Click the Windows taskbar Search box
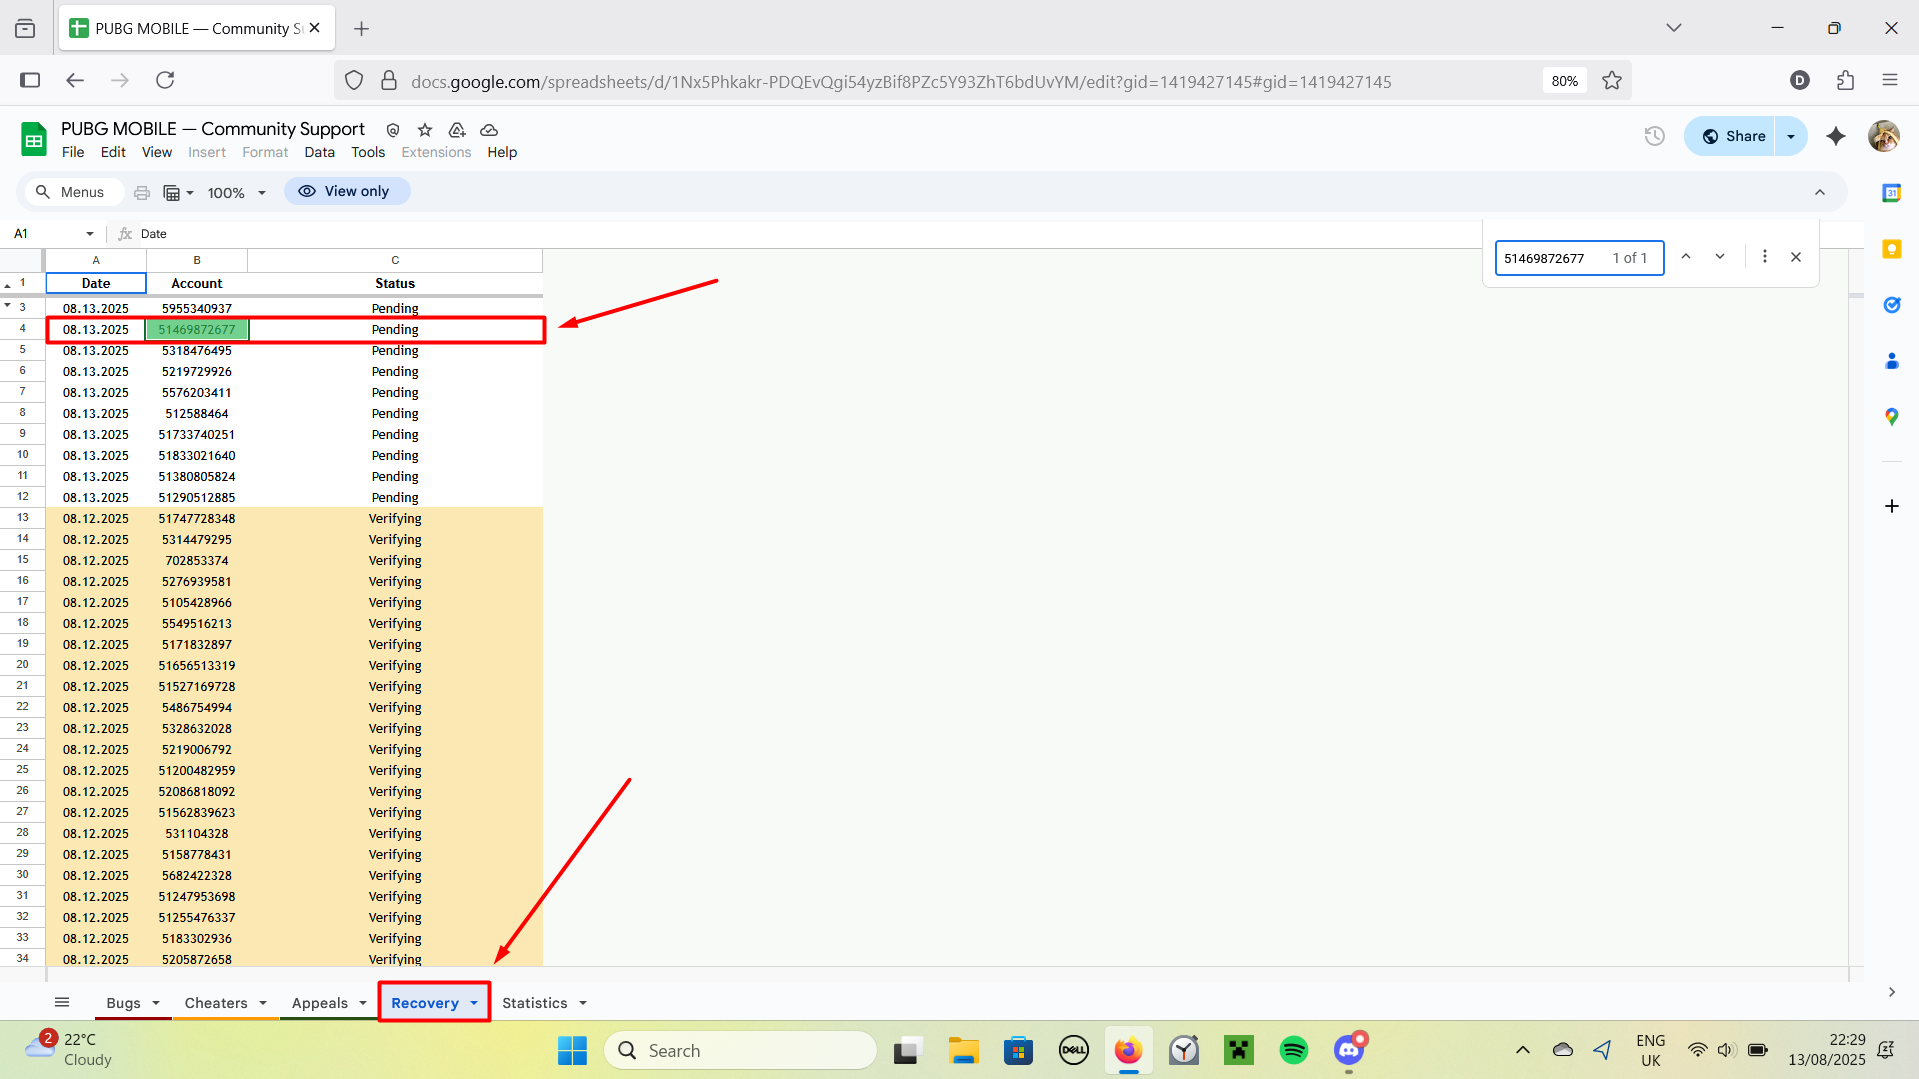This screenshot has width=1919, height=1079. coord(741,1050)
